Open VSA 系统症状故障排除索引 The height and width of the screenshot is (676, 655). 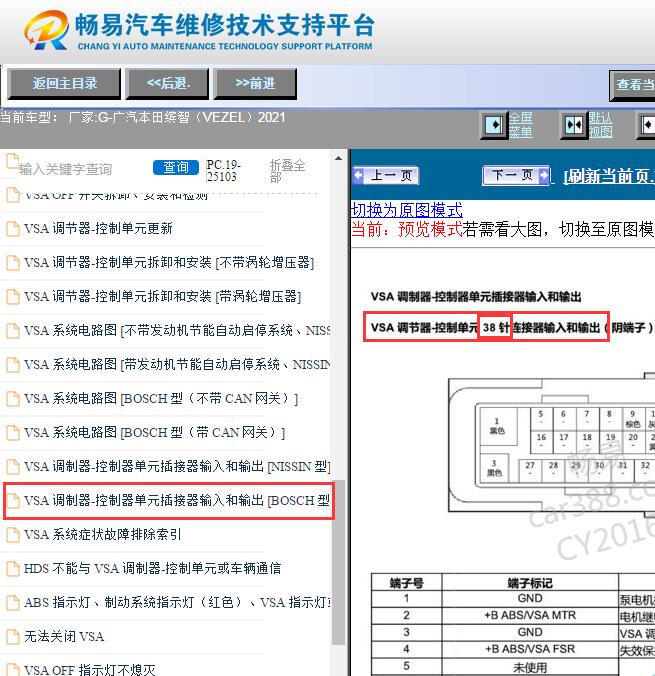point(103,535)
